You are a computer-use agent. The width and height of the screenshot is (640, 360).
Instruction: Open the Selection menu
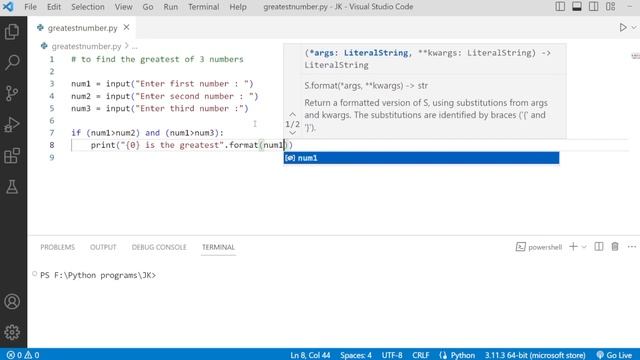(x=88, y=7)
